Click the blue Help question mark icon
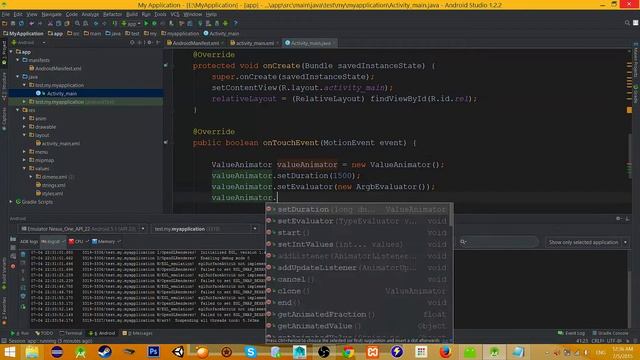The height and width of the screenshot is (360, 640). click(235, 24)
